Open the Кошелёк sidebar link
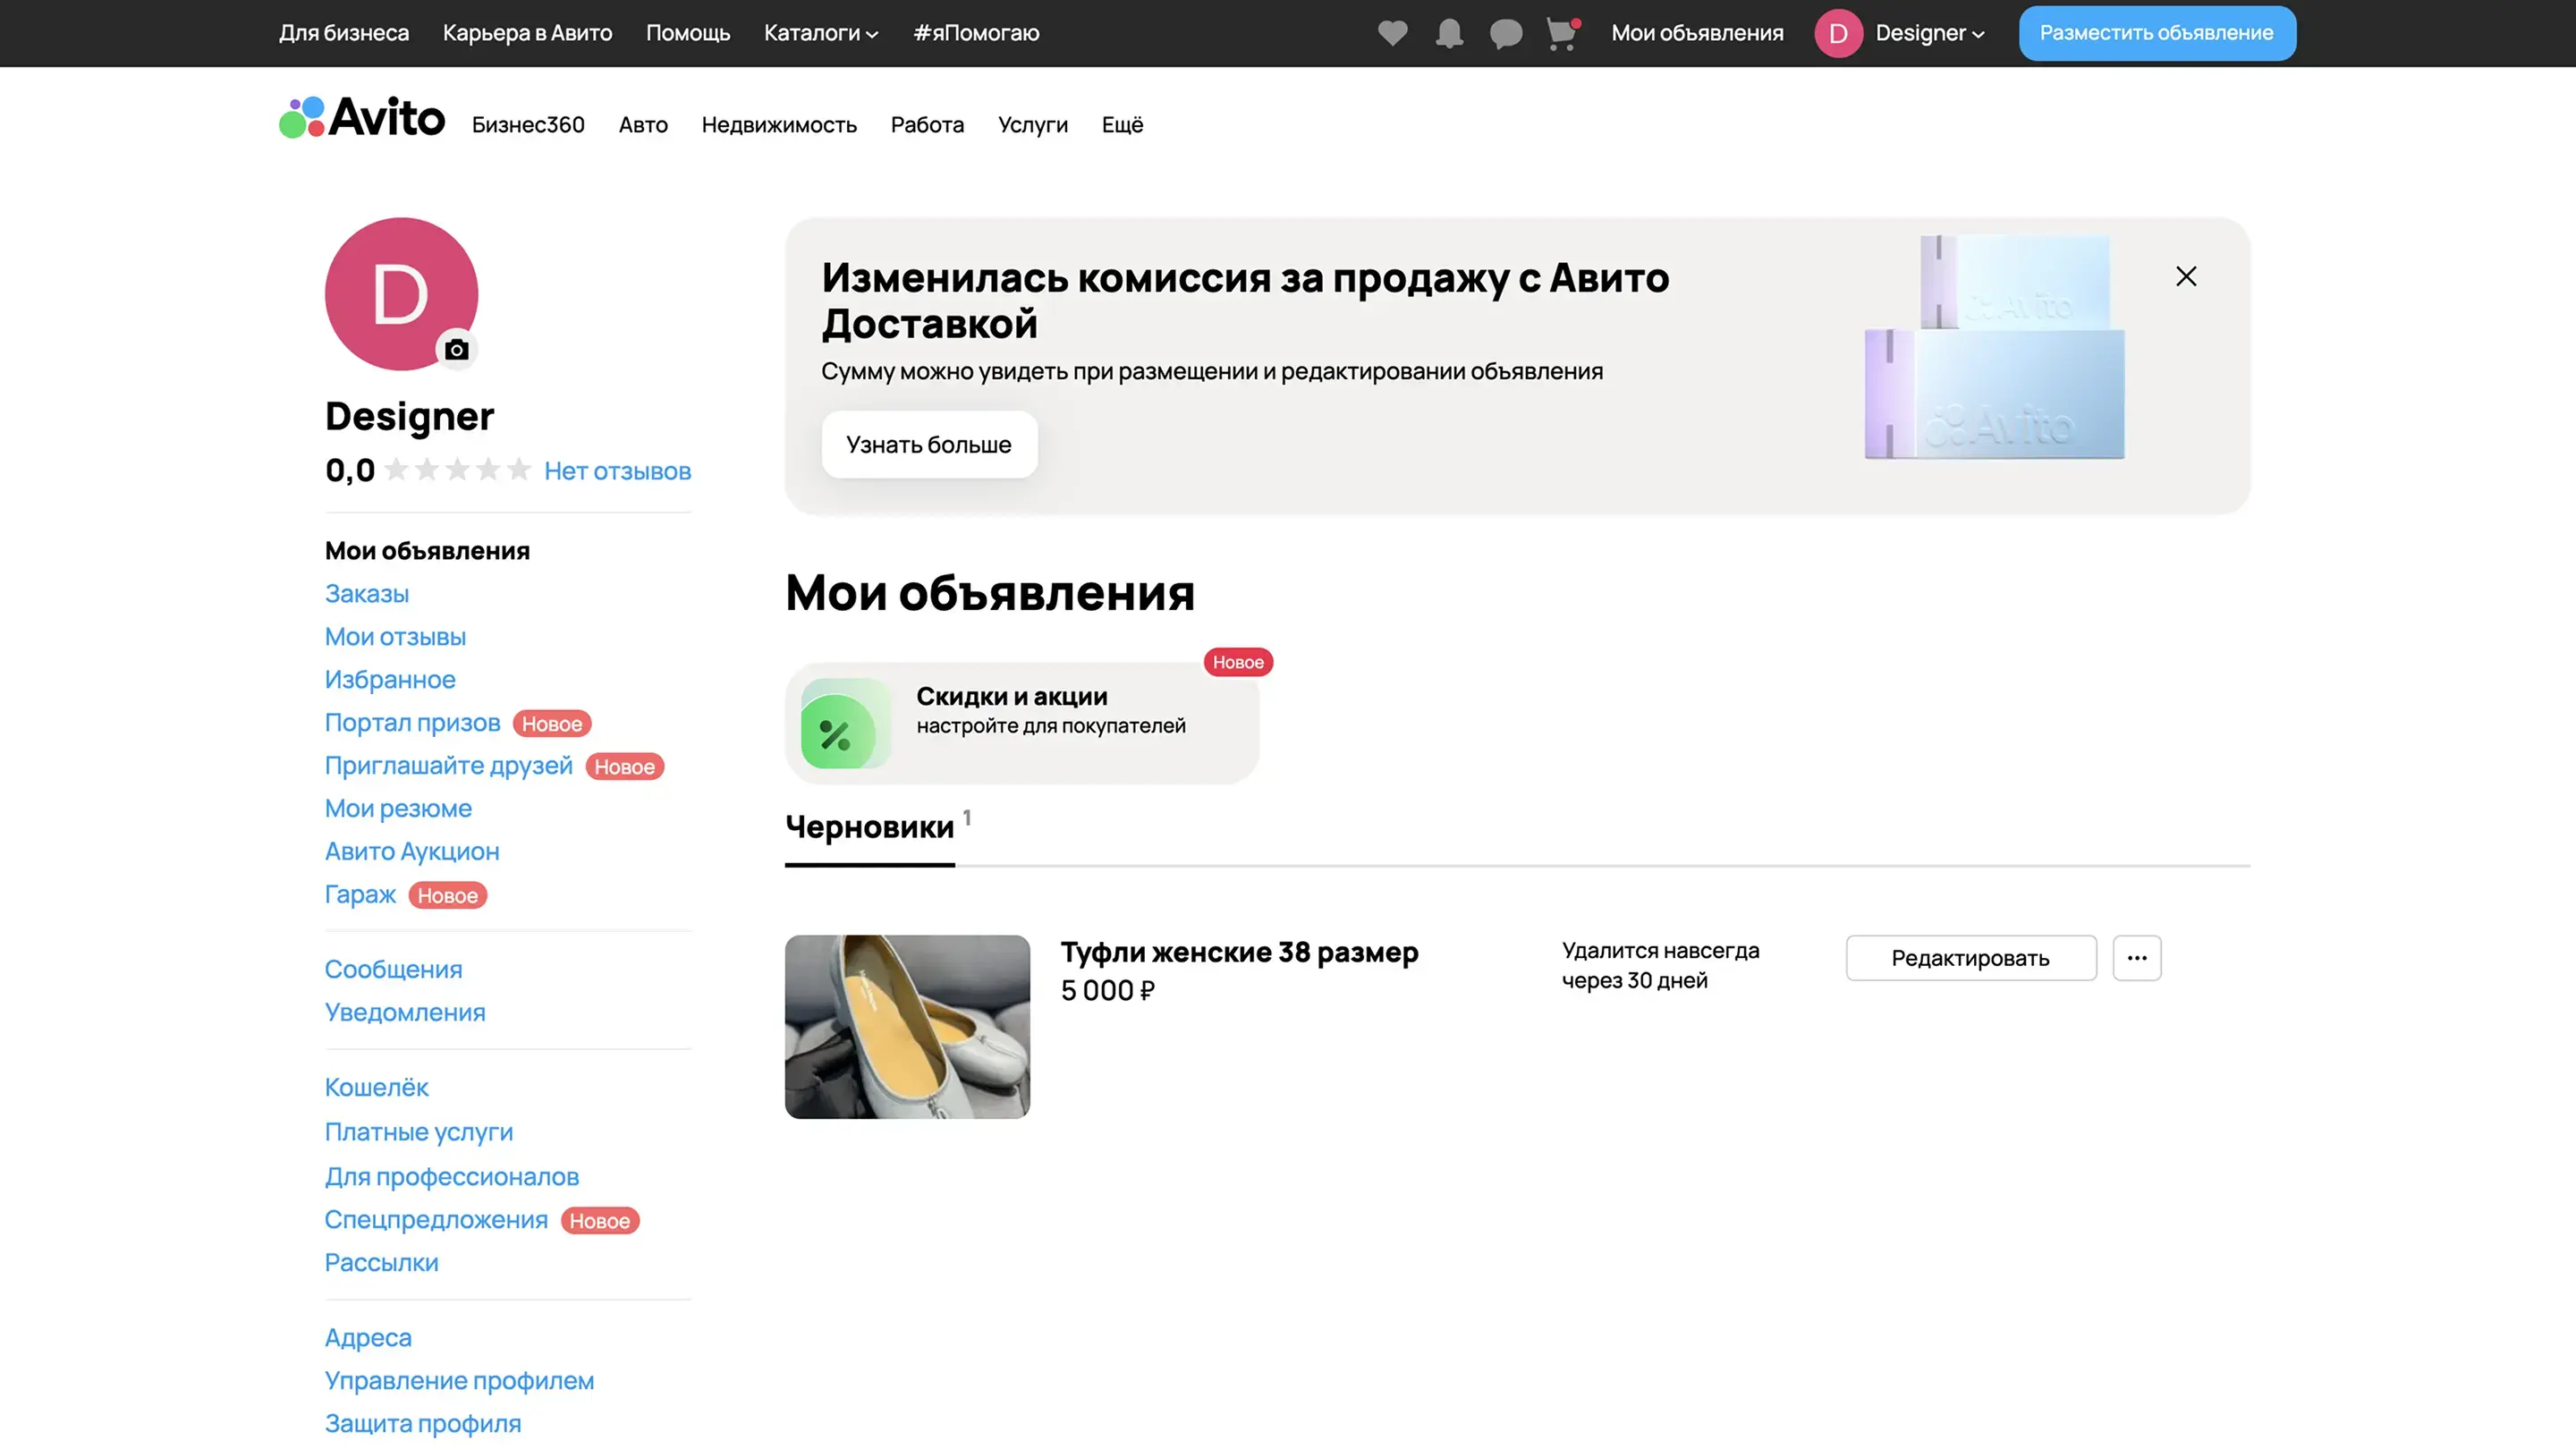2576x1449 pixels. pos(376,1087)
